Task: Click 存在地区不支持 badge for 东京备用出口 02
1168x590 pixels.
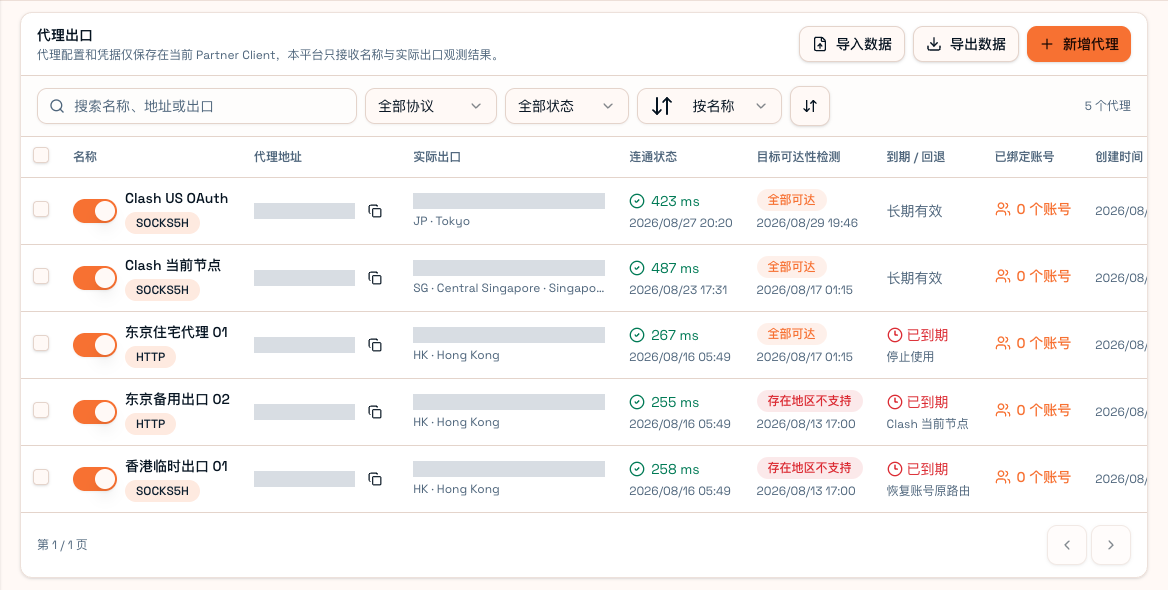Action: click(810, 401)
